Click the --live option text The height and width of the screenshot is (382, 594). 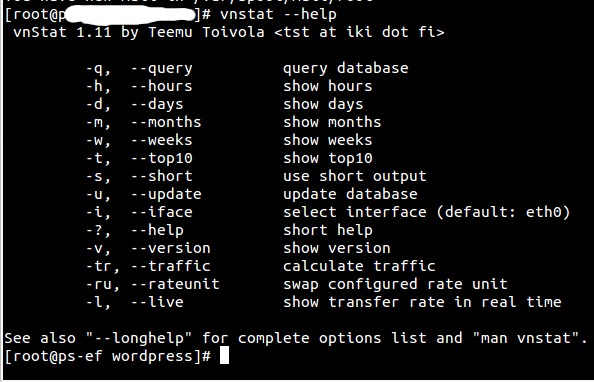tap(157, 302)
